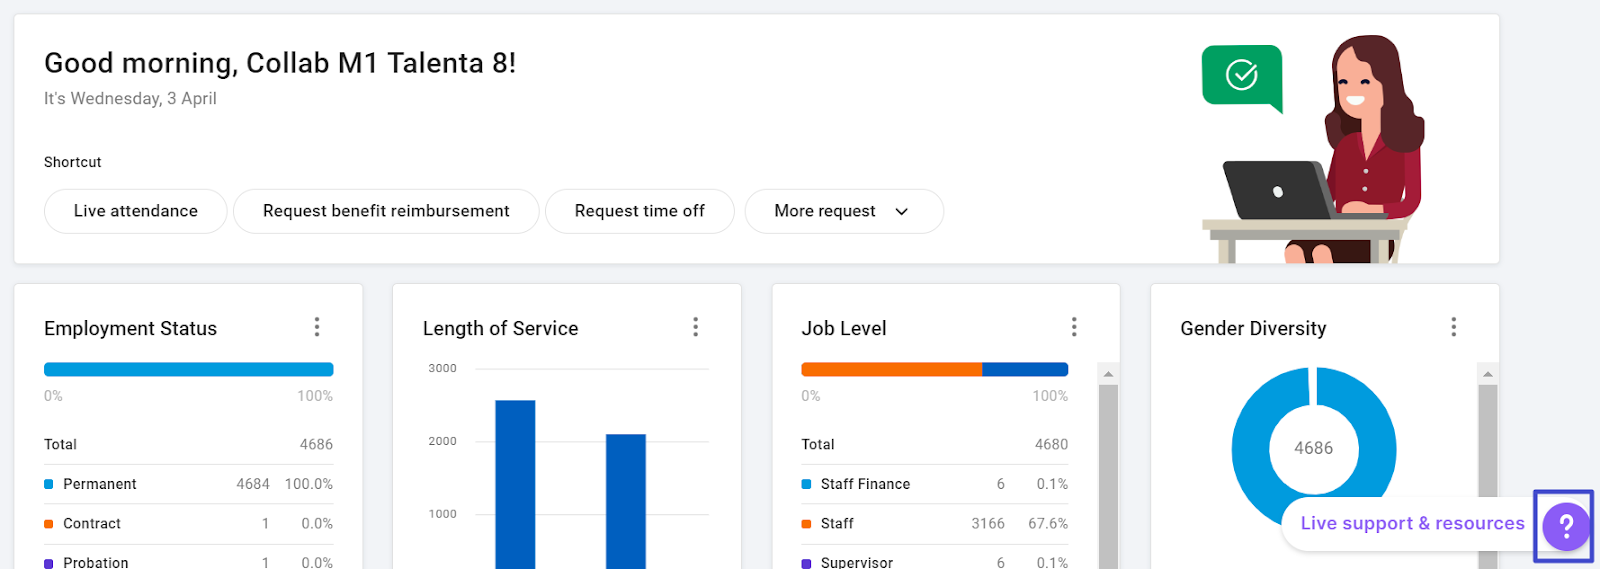Click Staff Finance row blue color marker
Image resolution: width=1600 pixels, height=569 pixels.
pyautogui.click(x=806, y=484)
